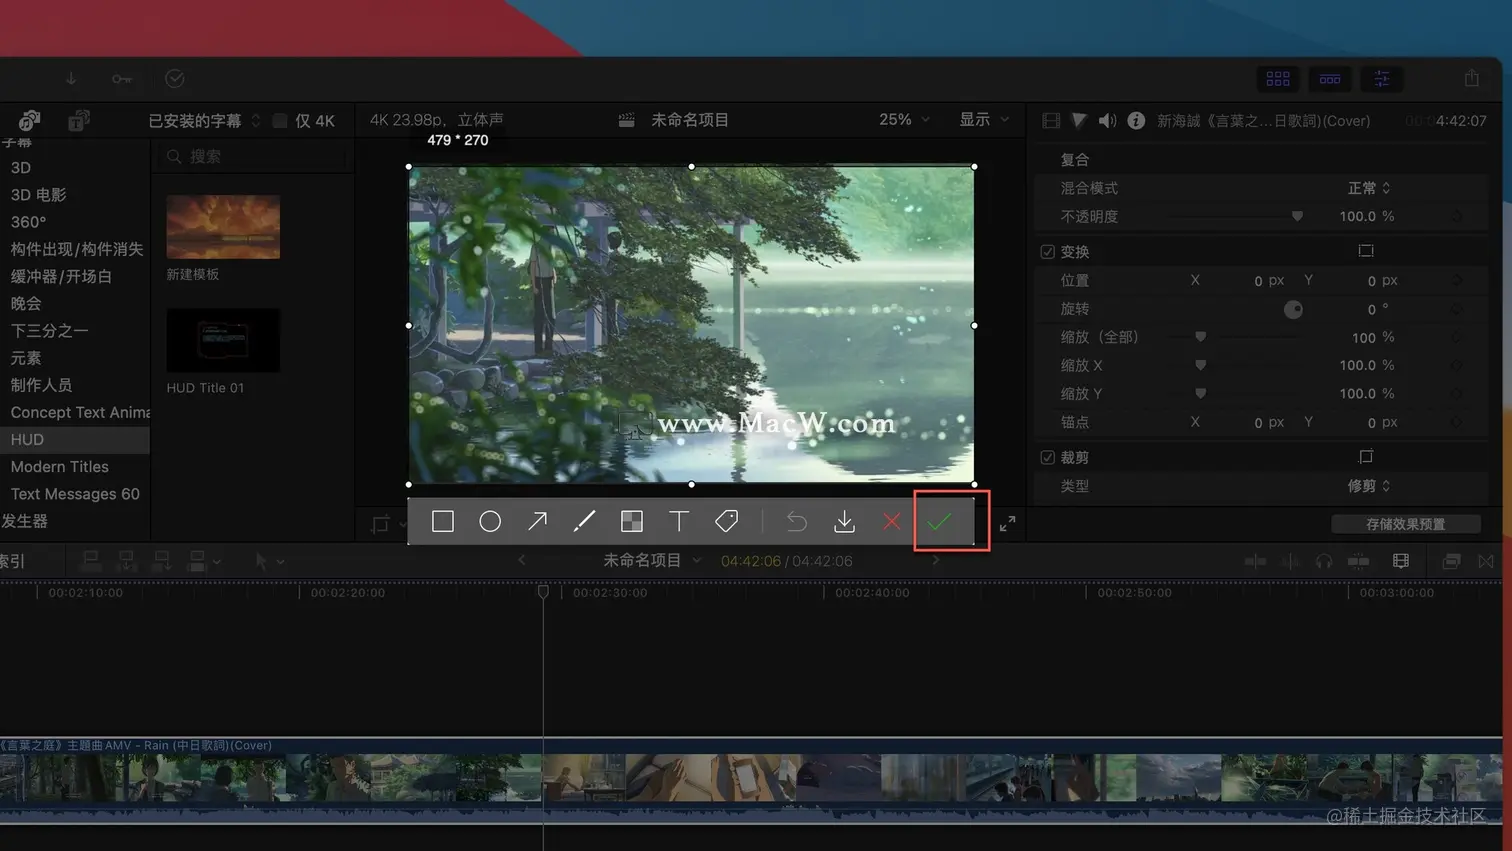Go to next timeline history arrow
The image size is (1512, 851).
(935, 561)
